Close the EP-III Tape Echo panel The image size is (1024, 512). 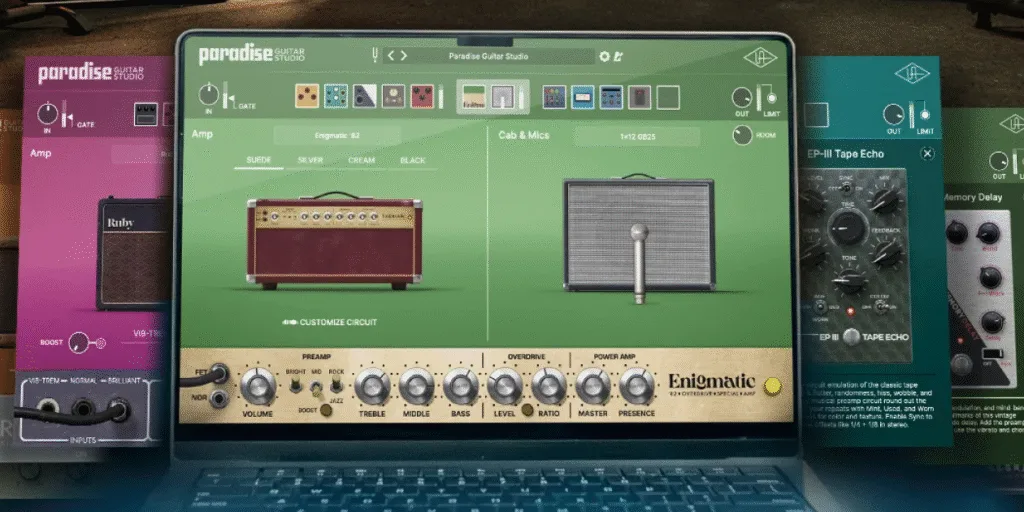point(927,153)
